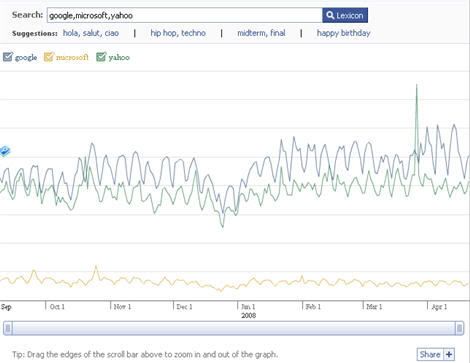Click the Nov 1 axis label
This screenshot has width=470, height=363.
pos(122,306)
